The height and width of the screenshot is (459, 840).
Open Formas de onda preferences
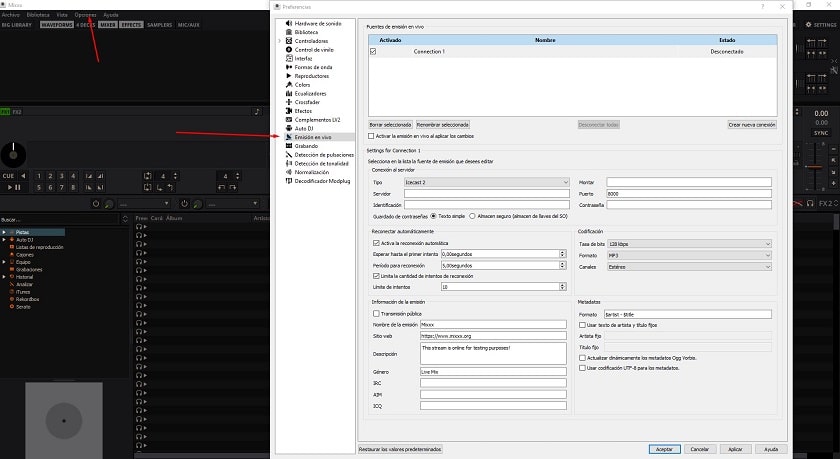(313, 67)
